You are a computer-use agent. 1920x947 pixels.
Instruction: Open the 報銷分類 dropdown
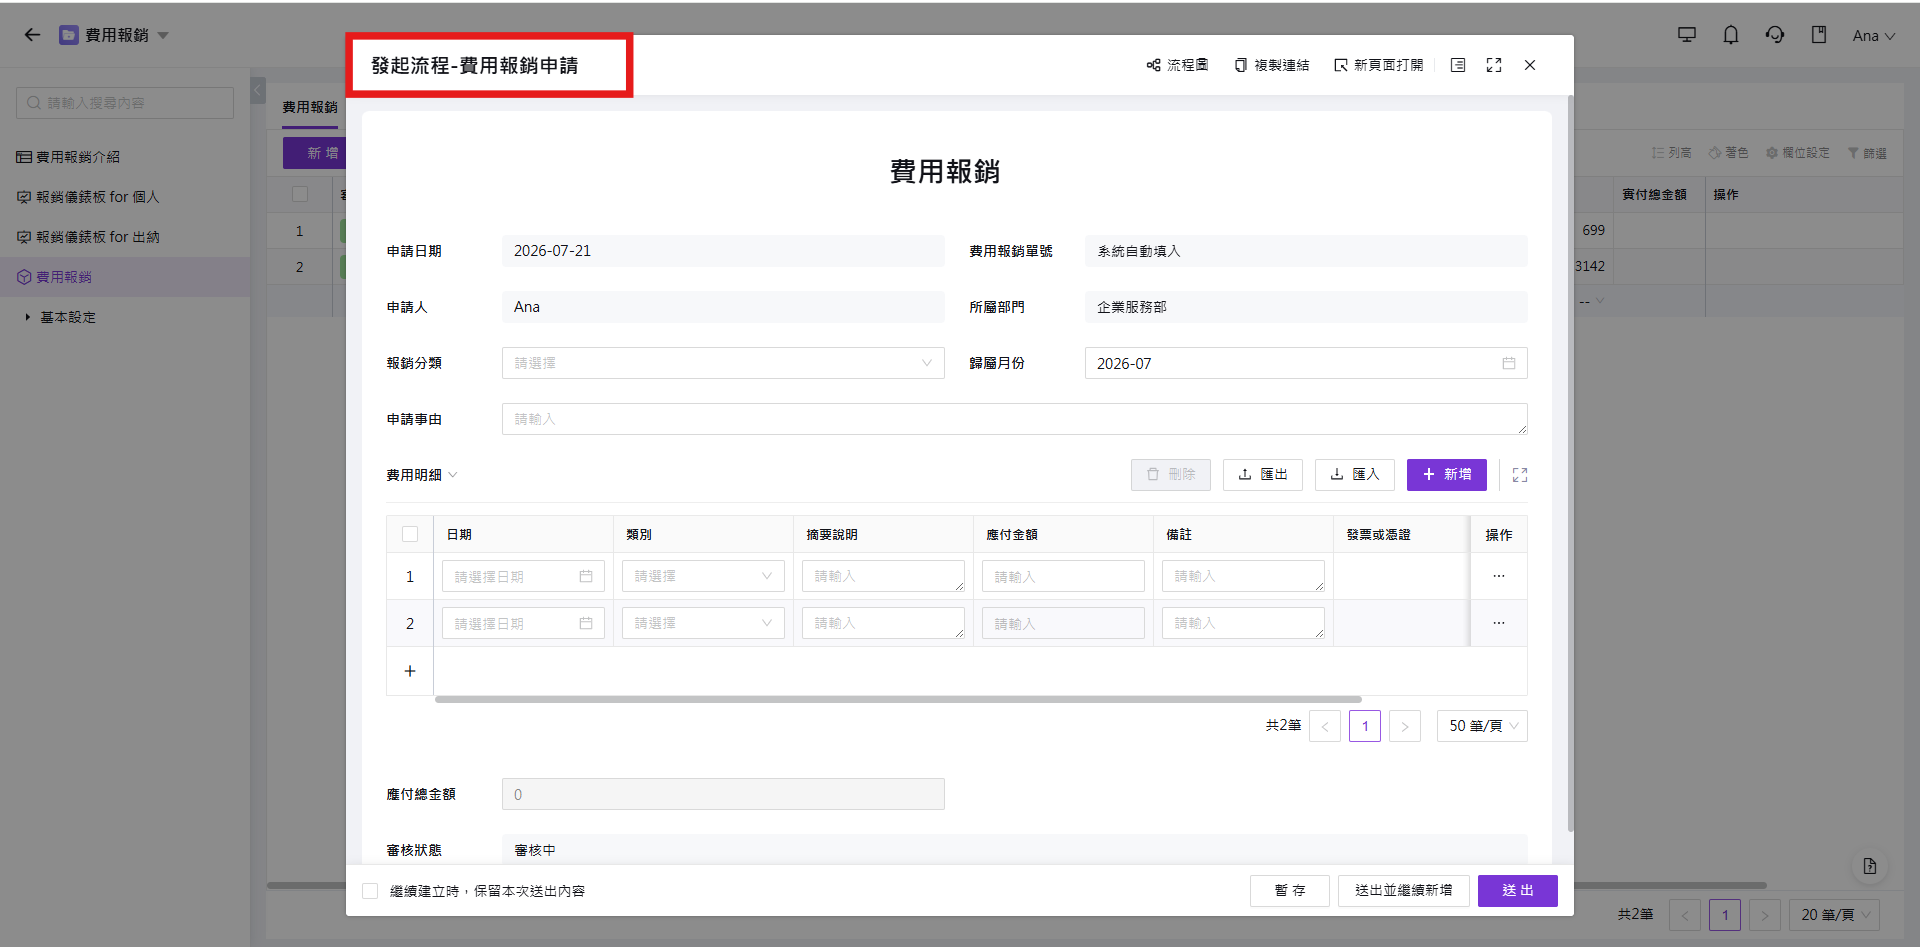(x=723, y=363)
